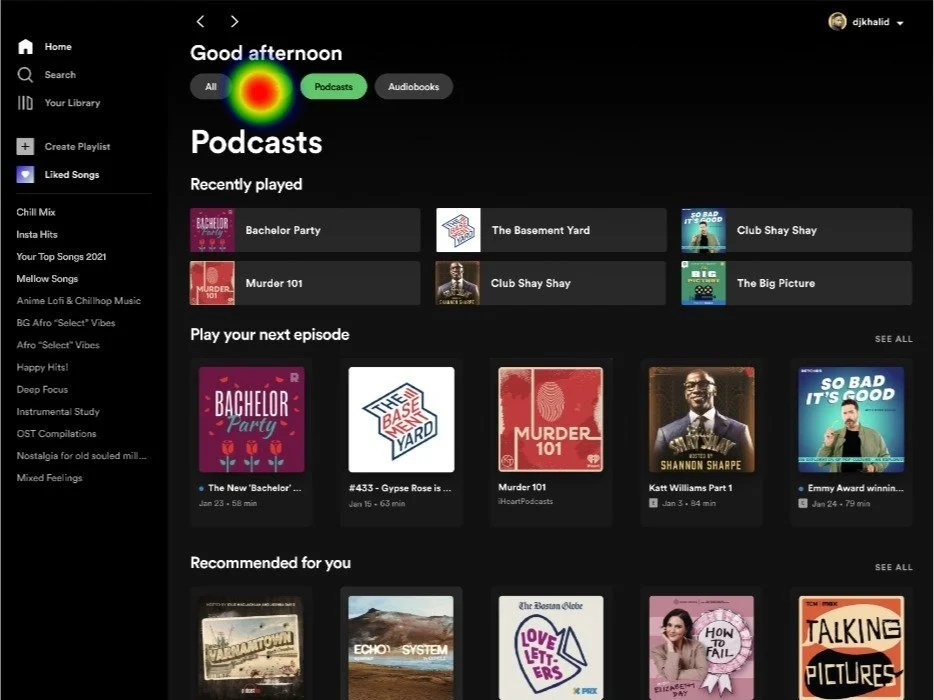This screenshot has width=934, height=700.
Task: Open The Big Picture in Recently played
Action: coord(796,283)
